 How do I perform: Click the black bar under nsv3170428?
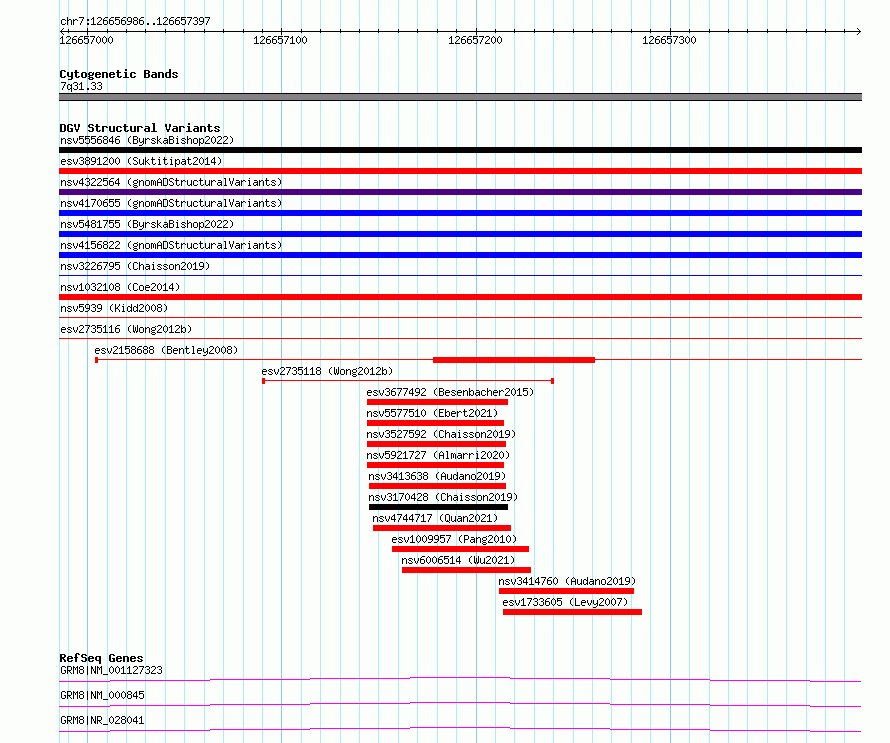click(438, 507)
